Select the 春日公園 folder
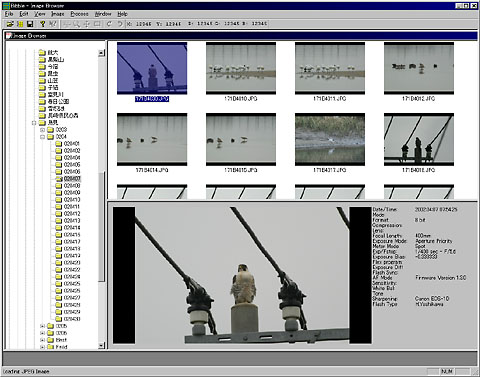The width and height of the screenshot is (480, 377). pyautogui.click(x=58, y=102)
